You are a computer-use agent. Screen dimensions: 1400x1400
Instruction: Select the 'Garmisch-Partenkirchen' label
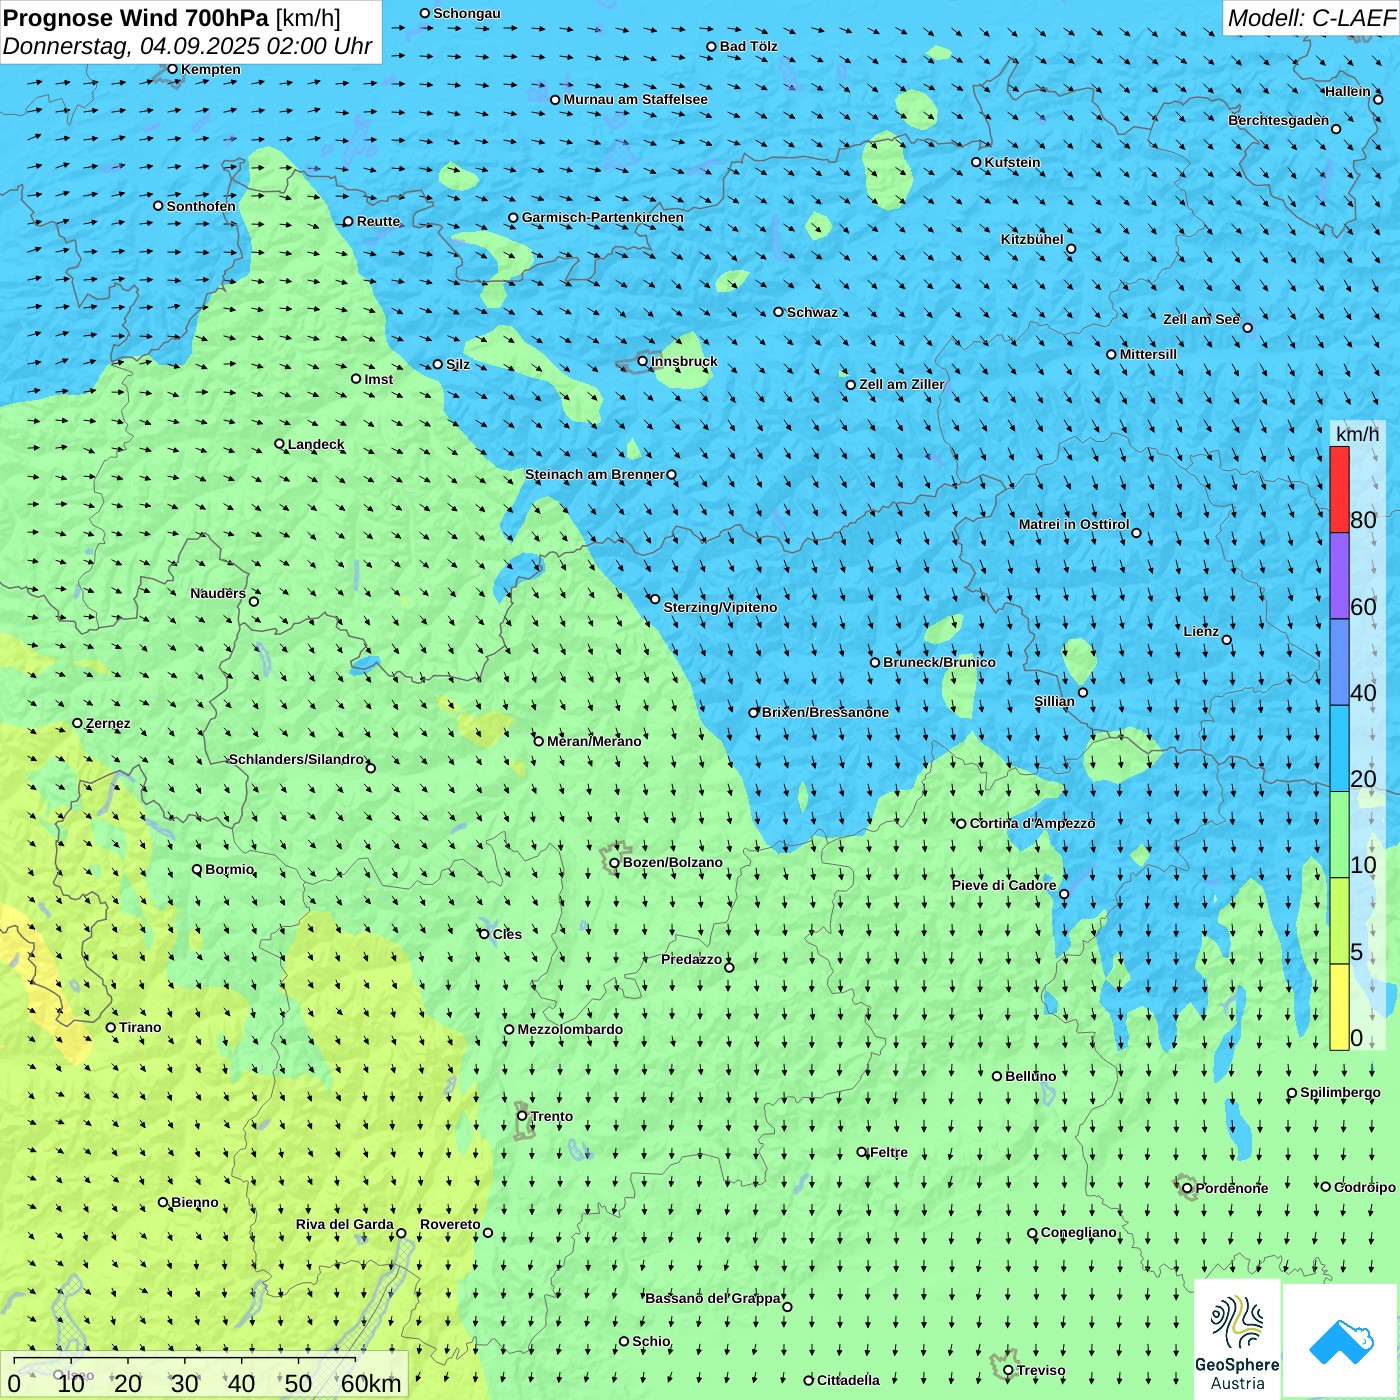[603, 217]
